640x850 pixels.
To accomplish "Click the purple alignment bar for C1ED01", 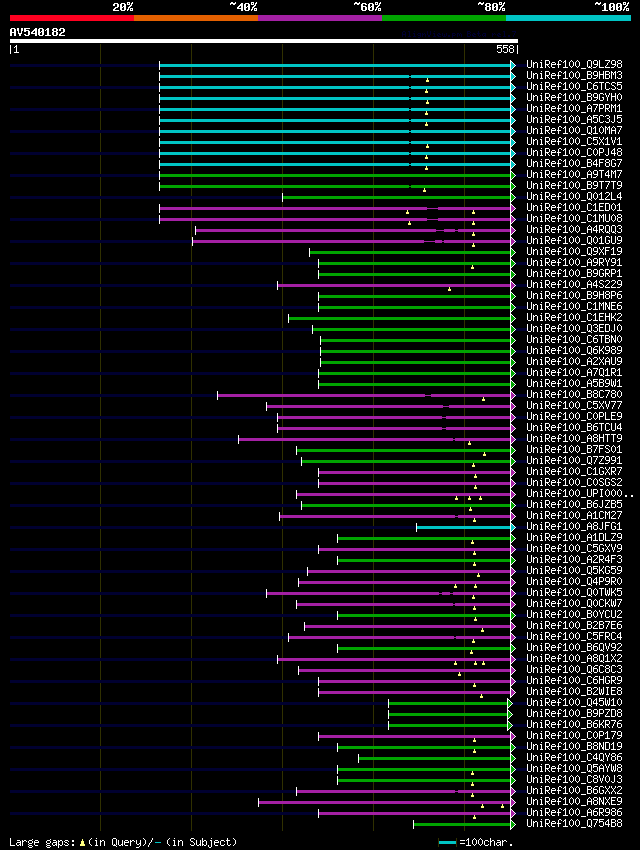I will click(x=335, y=208).
